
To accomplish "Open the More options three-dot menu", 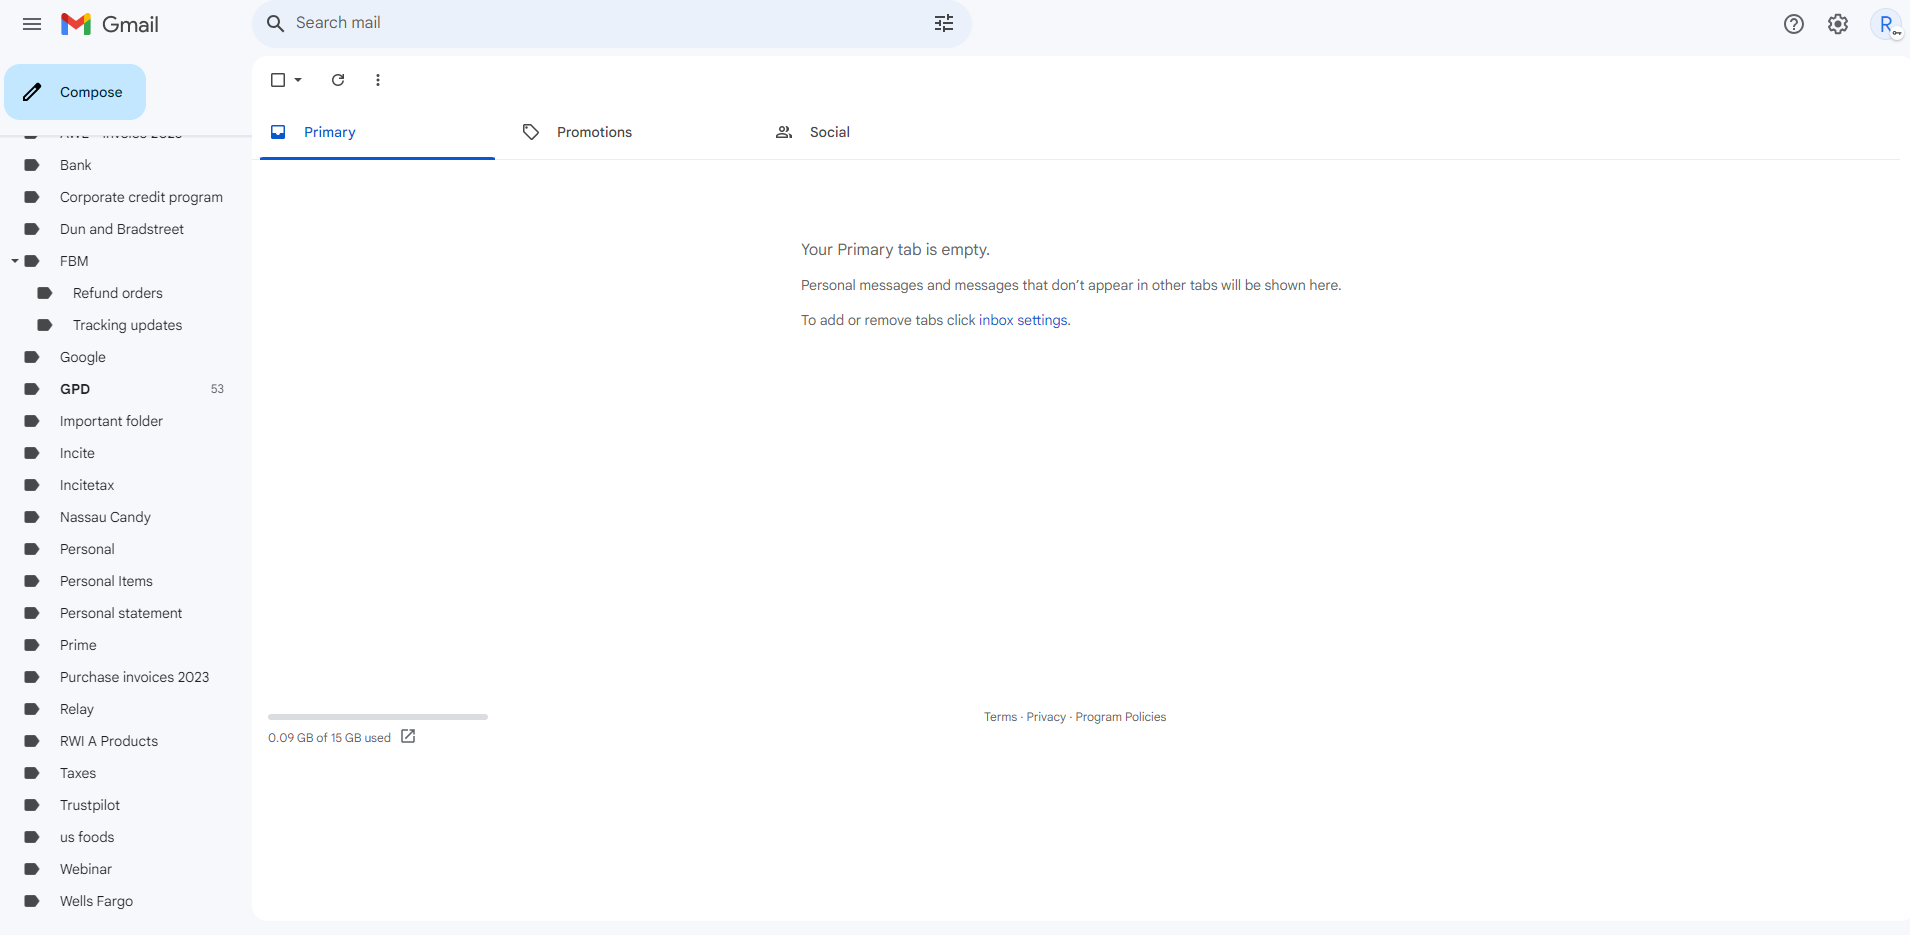I will pyautogui.click(x=377, y=80).
